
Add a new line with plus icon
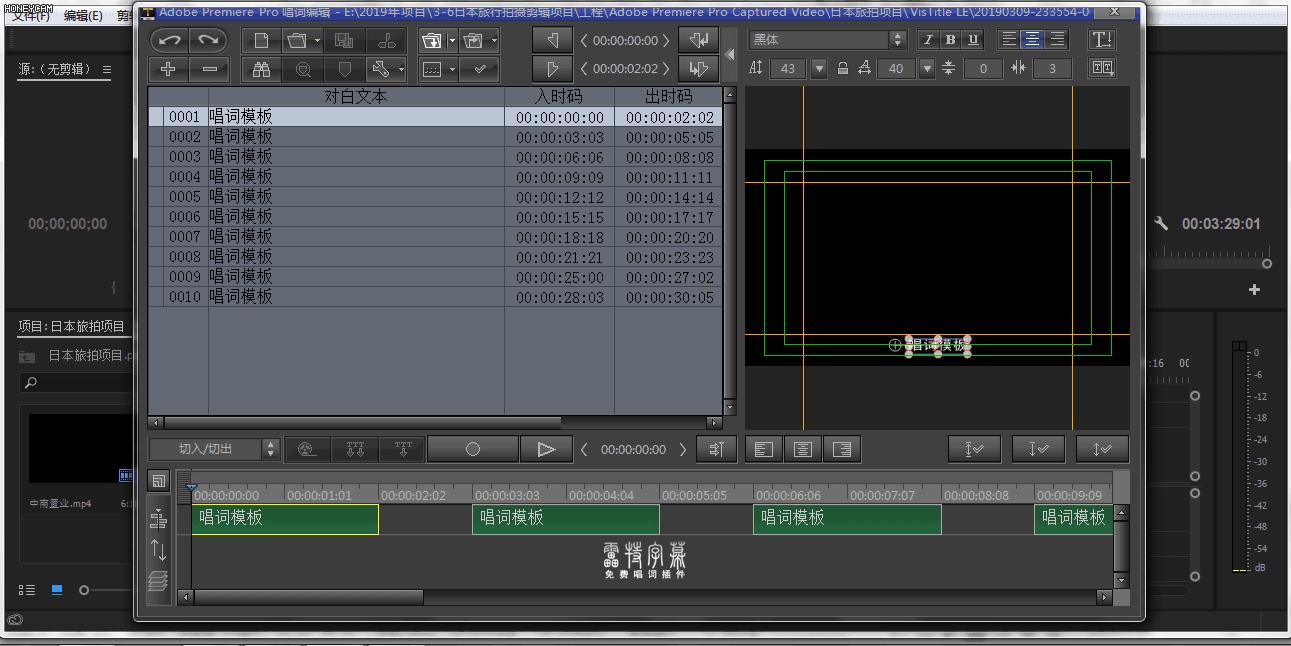pyautogui.click(x=169, y=69)
